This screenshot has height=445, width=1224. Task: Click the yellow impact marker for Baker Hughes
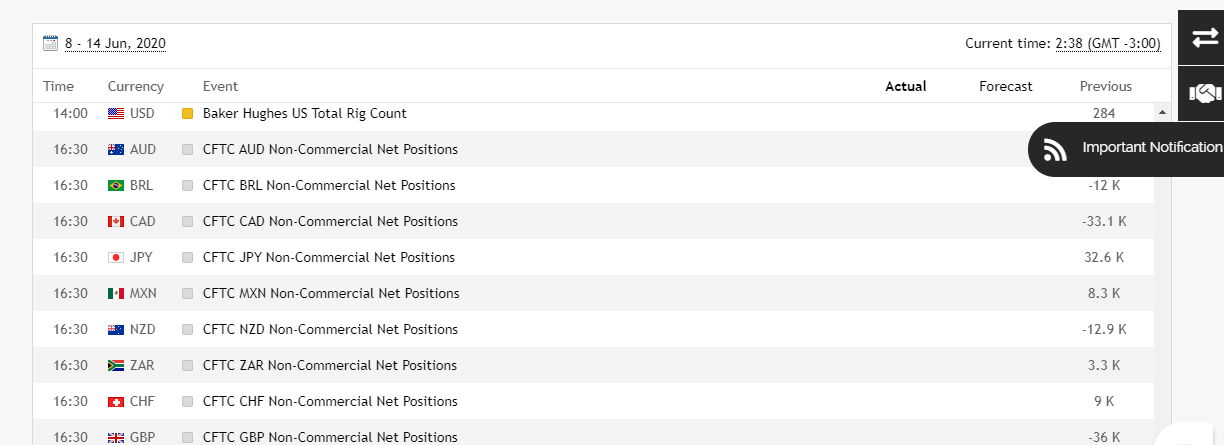187,114
